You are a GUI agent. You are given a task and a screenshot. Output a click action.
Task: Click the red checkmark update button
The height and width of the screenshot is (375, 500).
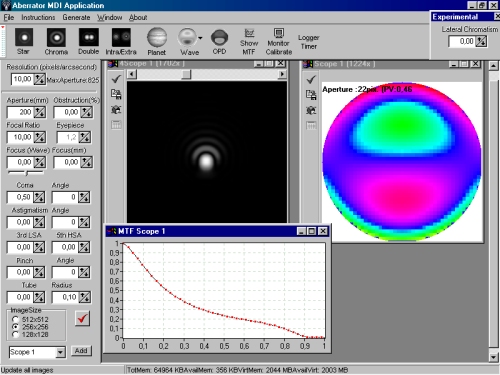point(82,319)
